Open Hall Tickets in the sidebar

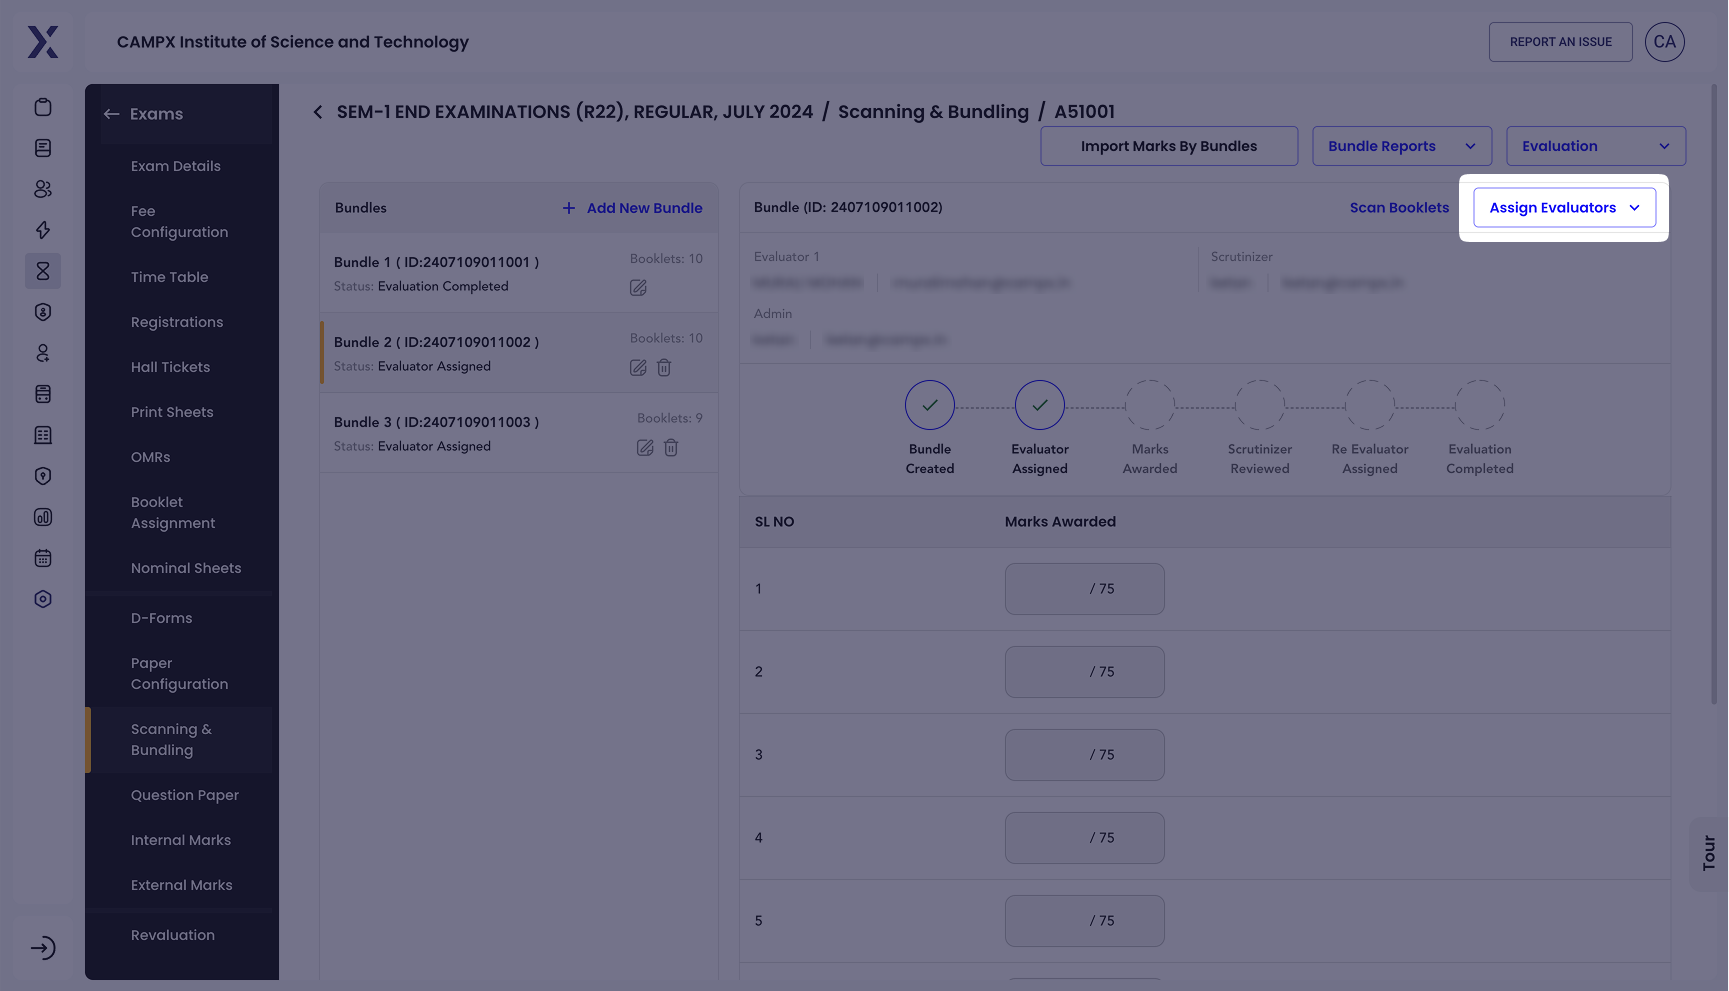pyautogui.click(x=171, y=367)
